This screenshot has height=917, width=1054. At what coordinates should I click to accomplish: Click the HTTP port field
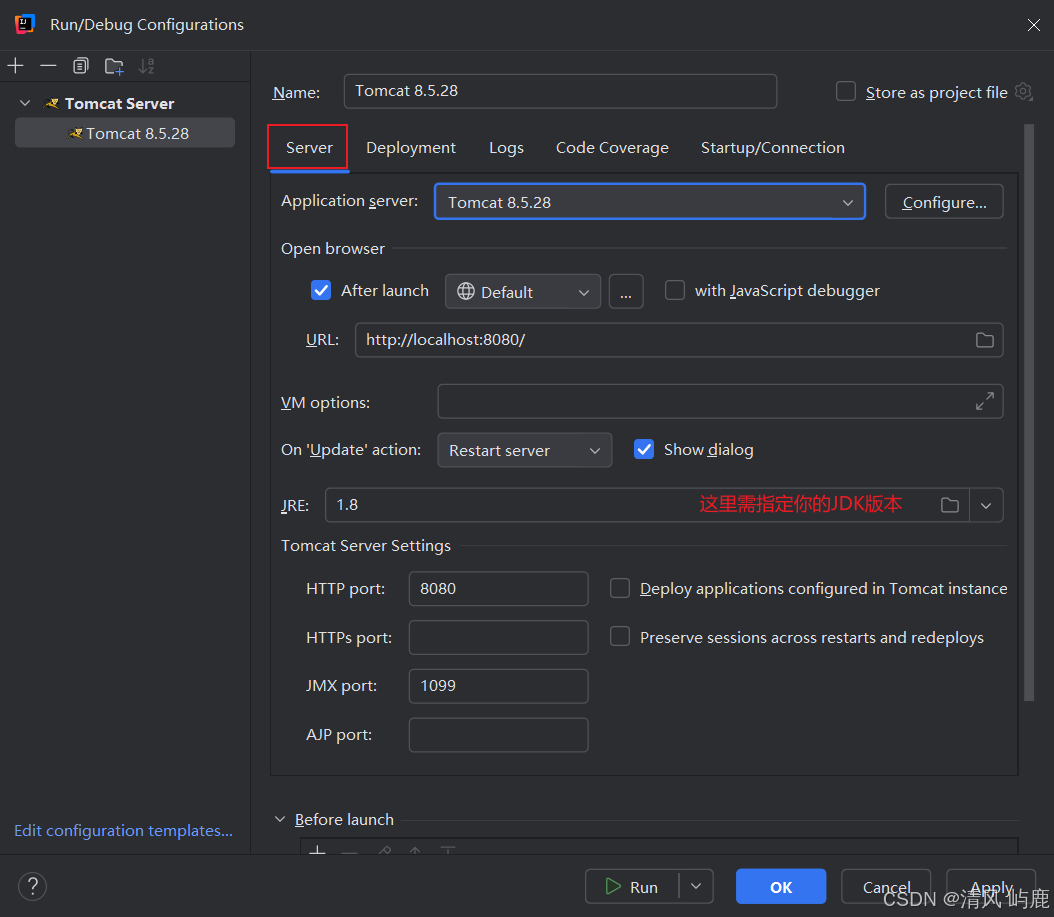click(x=498, y=588)
